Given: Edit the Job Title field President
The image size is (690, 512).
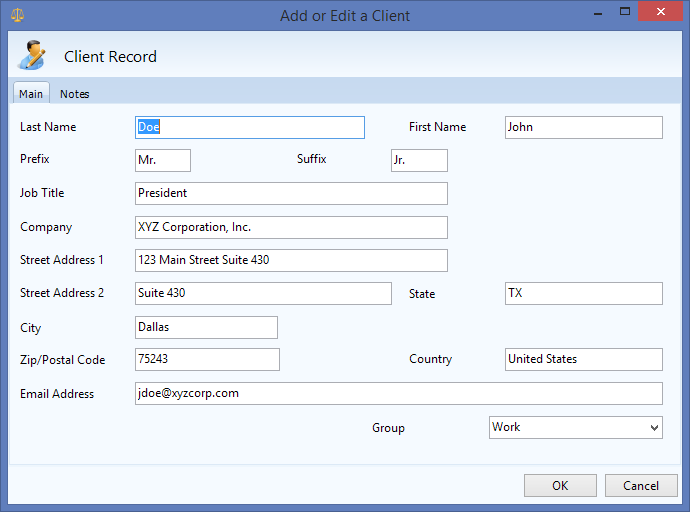Looking at the screenshot, I should (291, 194).
